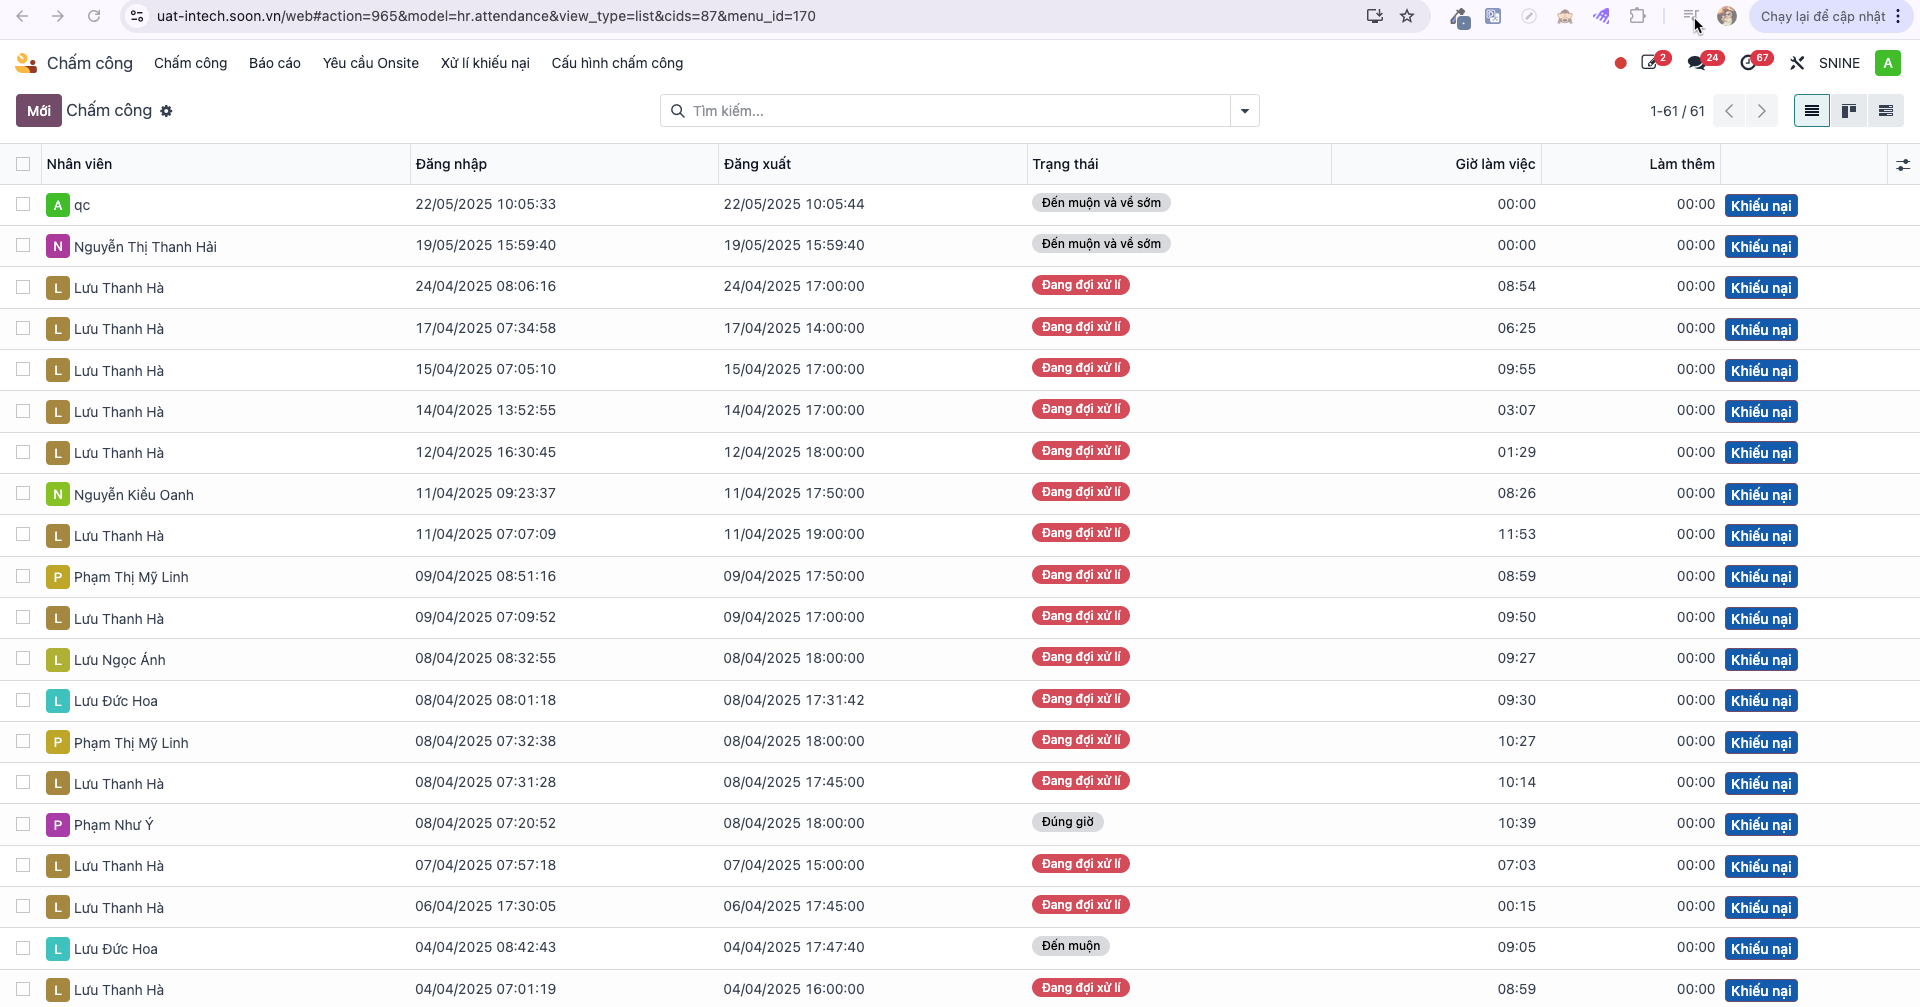Click Chạy lại để cập nhật button

point(1822,16)
